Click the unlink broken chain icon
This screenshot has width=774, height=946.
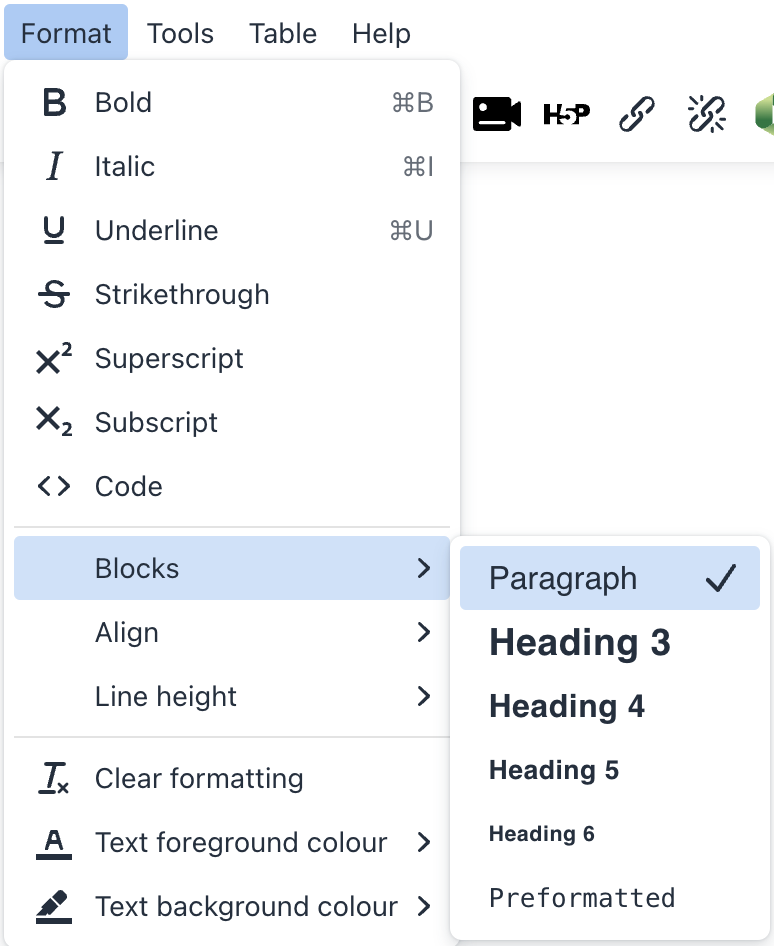click(707, 115)
